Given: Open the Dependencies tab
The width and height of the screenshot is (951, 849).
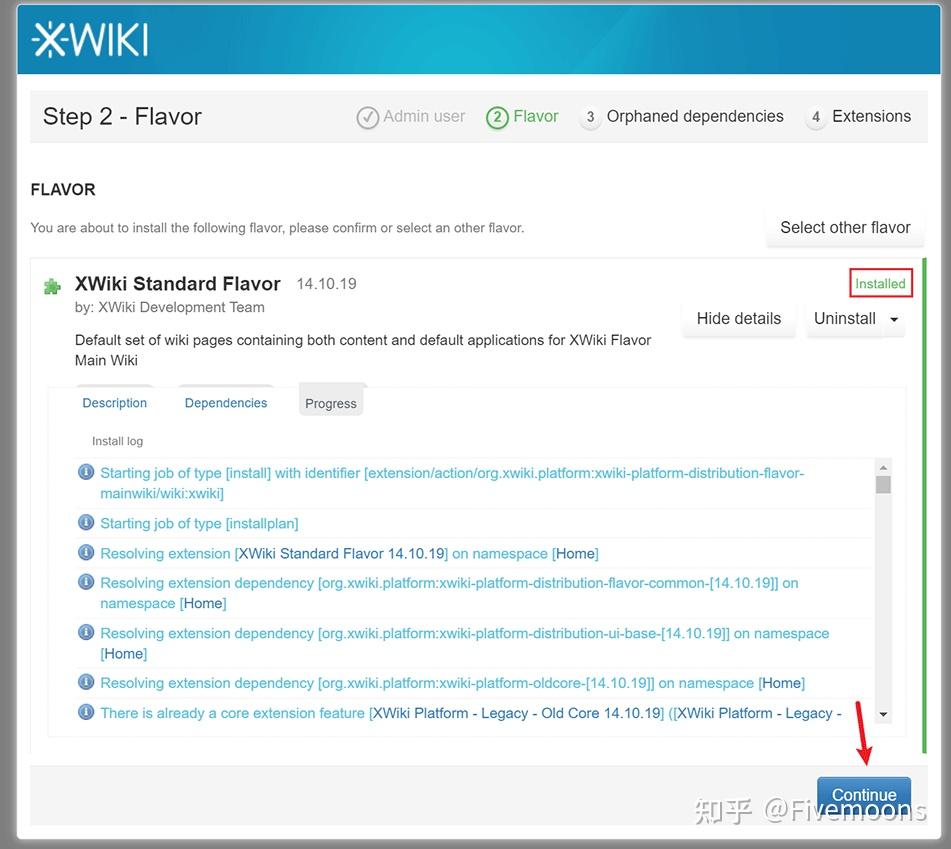Looking at the screenshot, I should (x=225, y=402).
